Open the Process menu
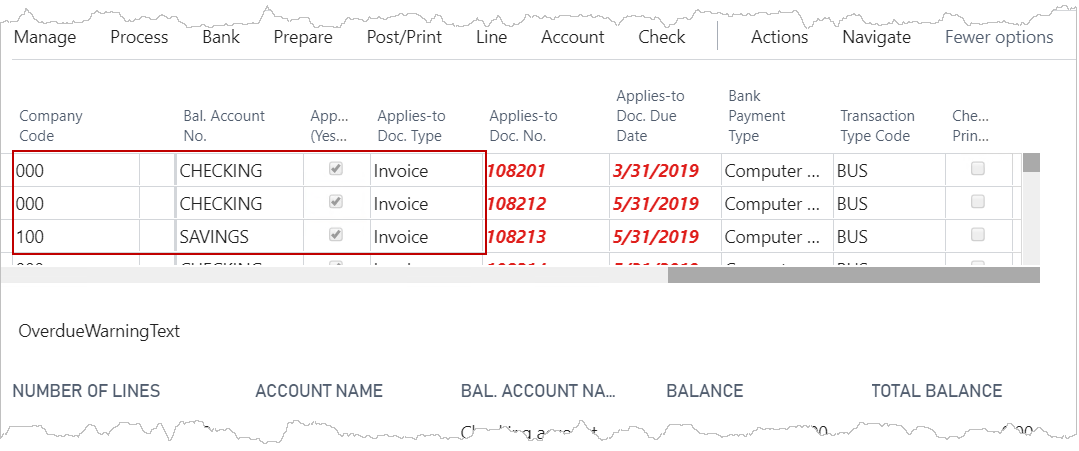 139,37
